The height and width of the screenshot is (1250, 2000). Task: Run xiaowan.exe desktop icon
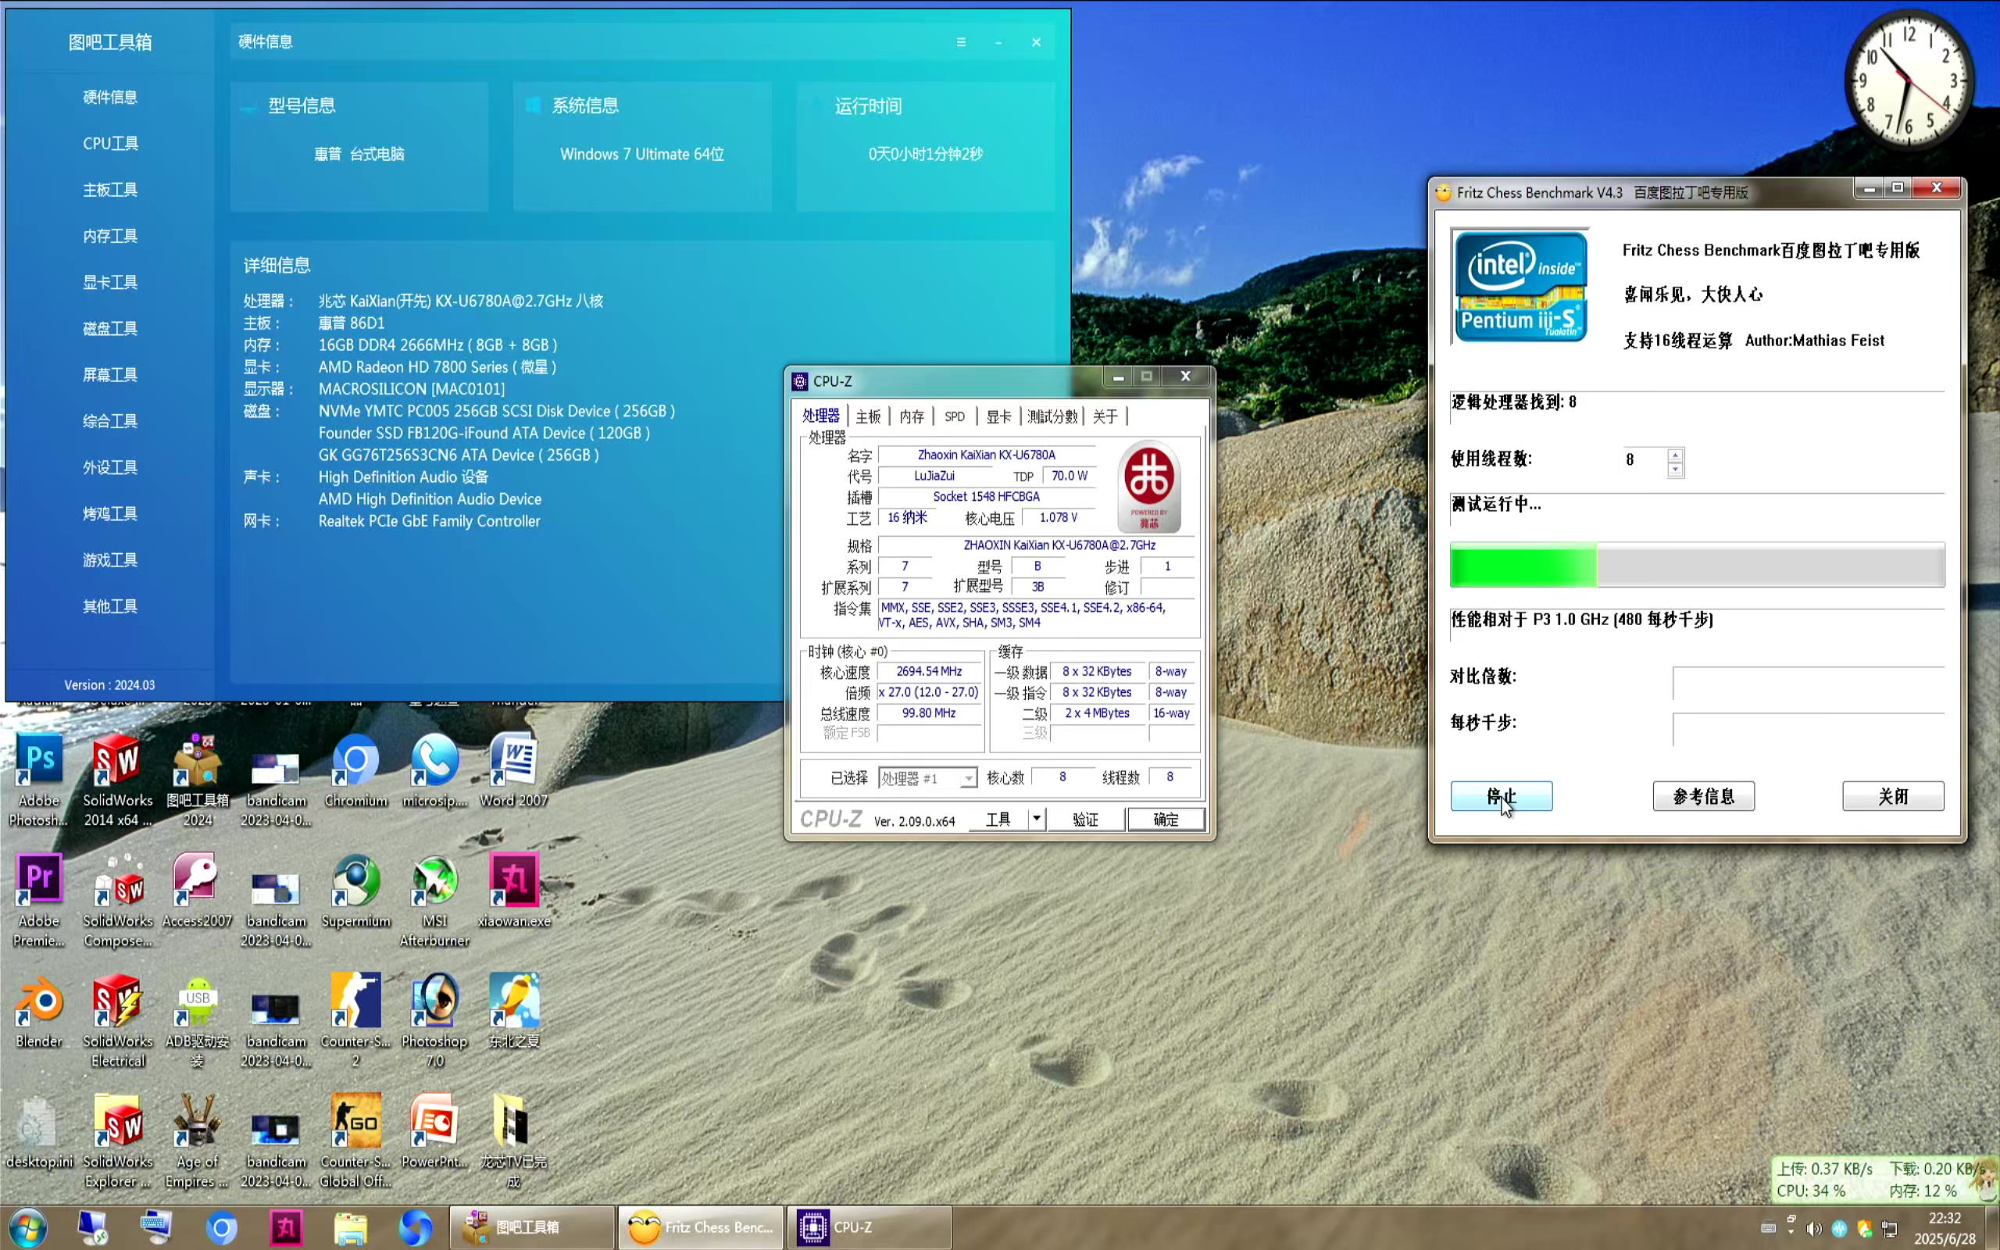pyautogui.click(x=513, y=891)
